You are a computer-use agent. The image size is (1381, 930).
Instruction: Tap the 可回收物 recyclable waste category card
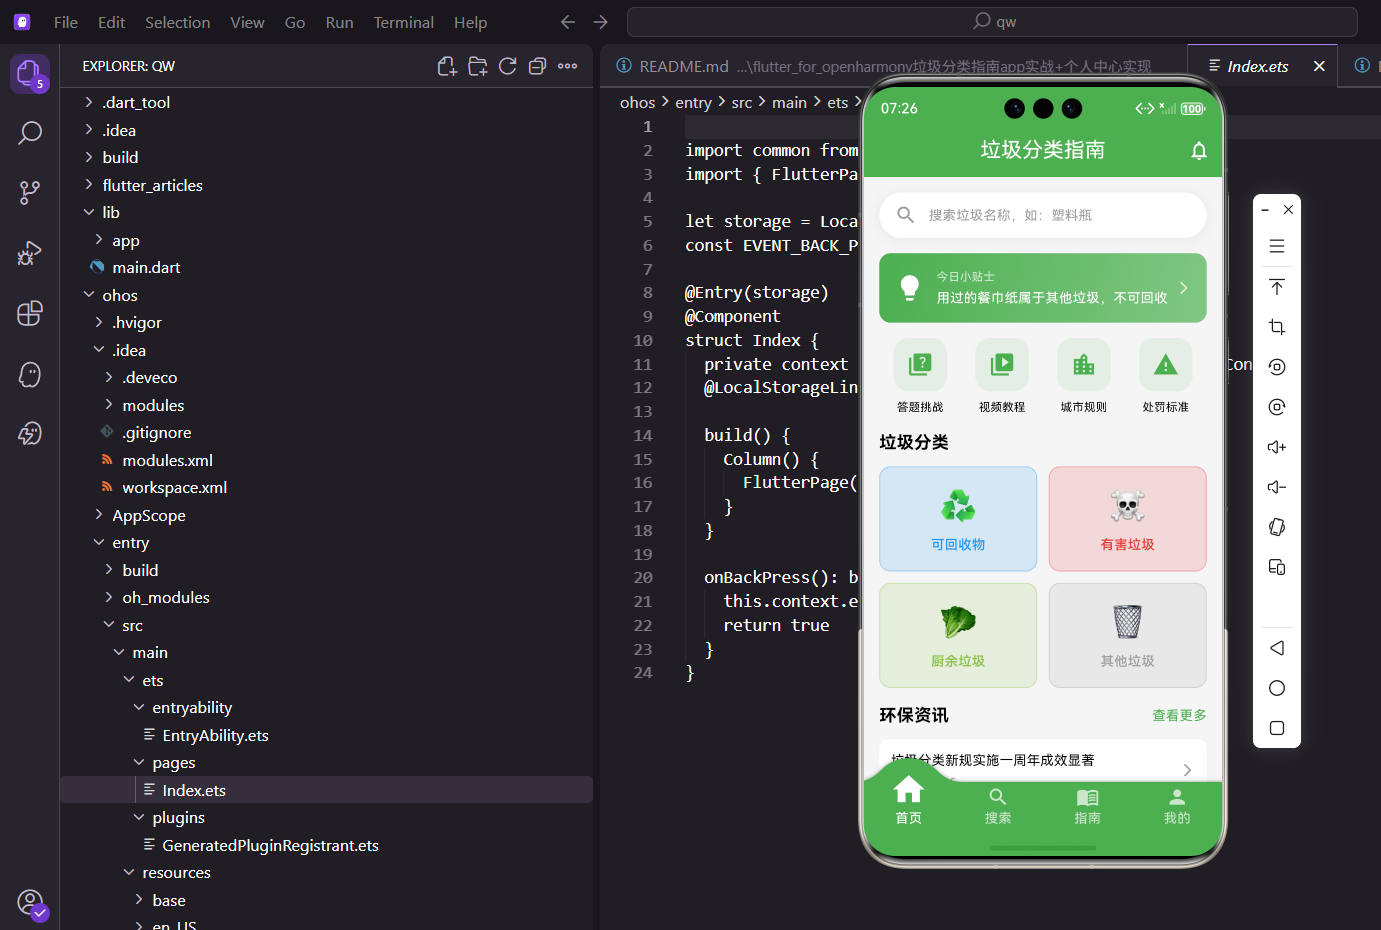(957, 518)
